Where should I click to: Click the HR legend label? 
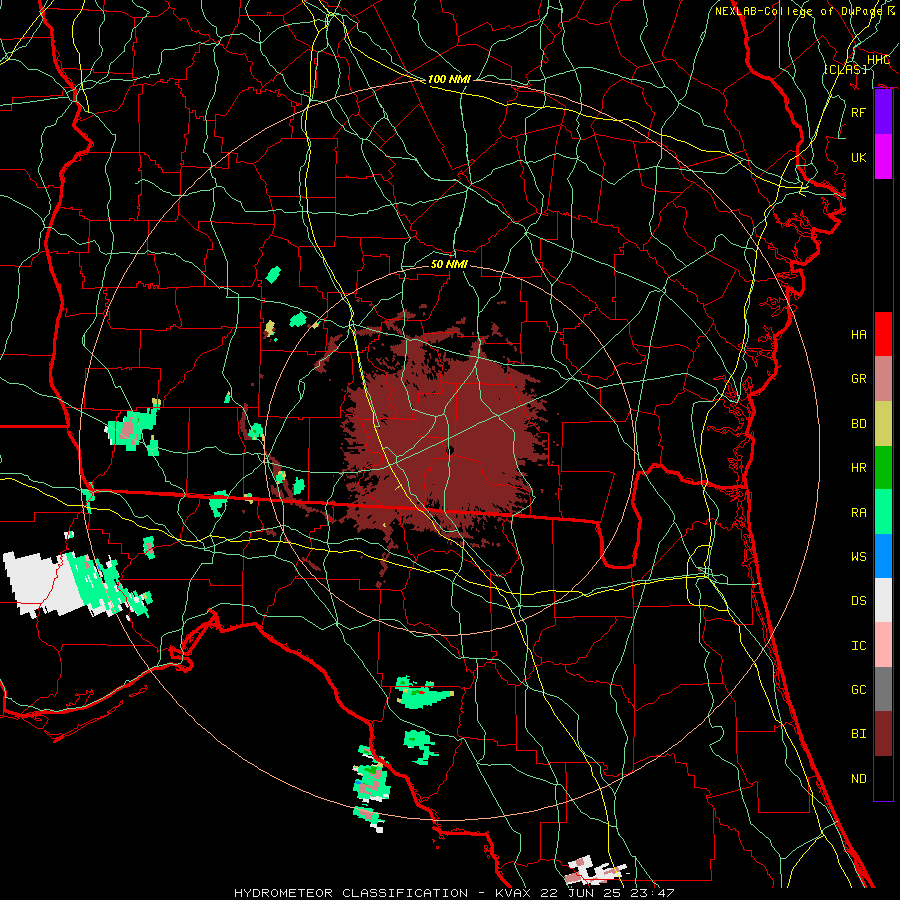tap(858, 468)
